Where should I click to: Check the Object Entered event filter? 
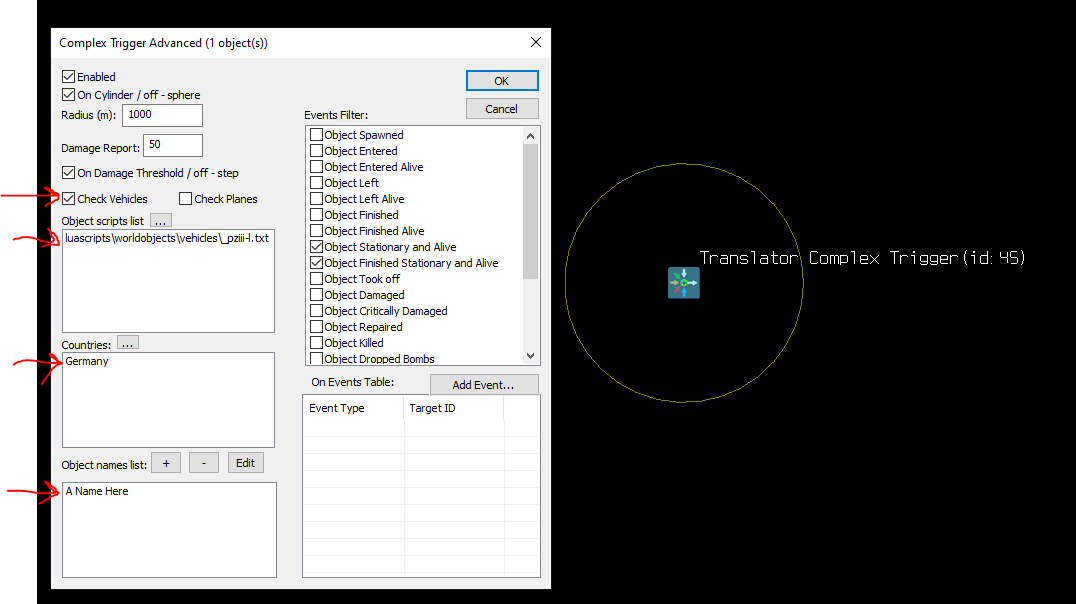pyautogui.click(x=316, y=150)
